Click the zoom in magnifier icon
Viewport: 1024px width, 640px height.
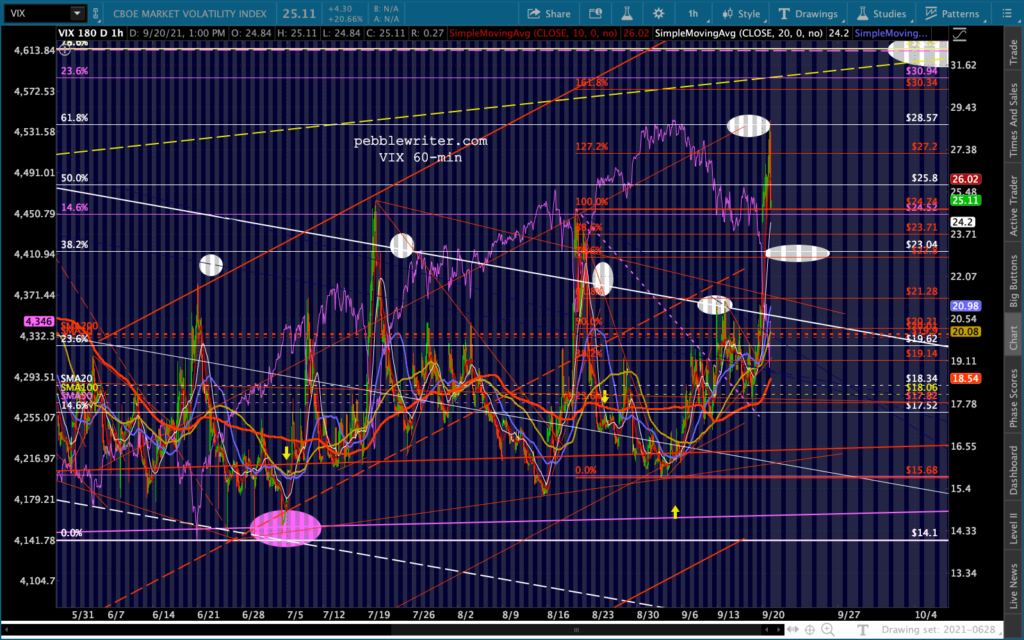point(829,628)
